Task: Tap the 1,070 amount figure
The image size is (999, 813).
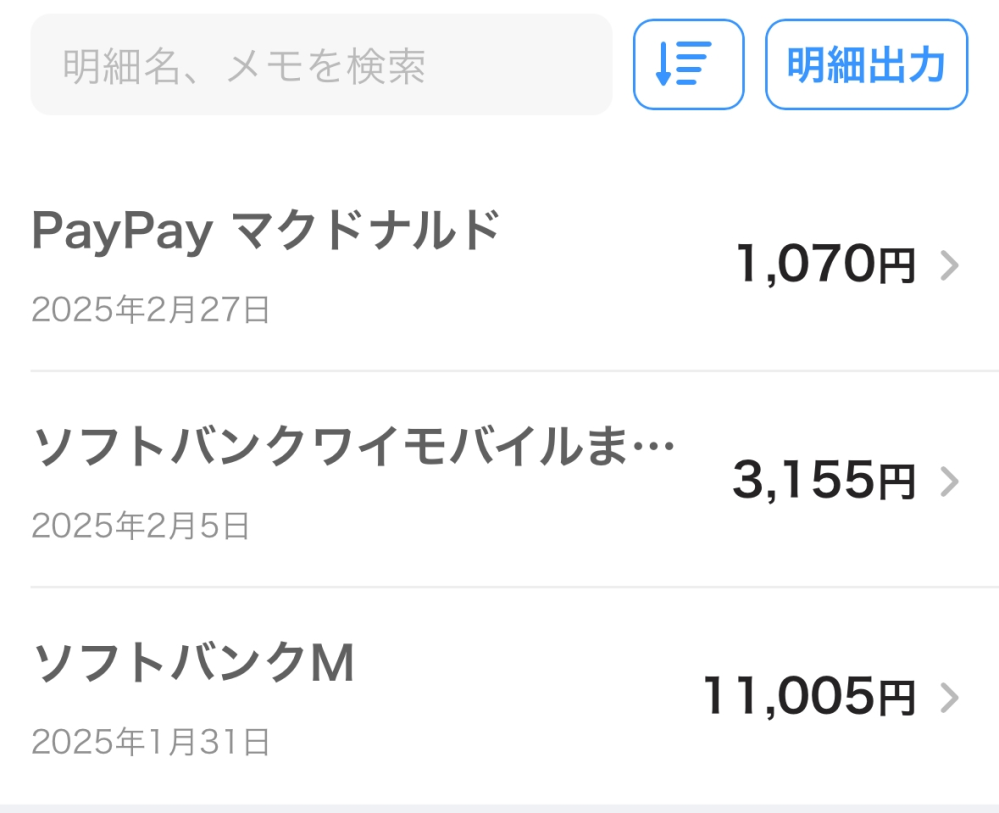Action: (x=805, y=265)
